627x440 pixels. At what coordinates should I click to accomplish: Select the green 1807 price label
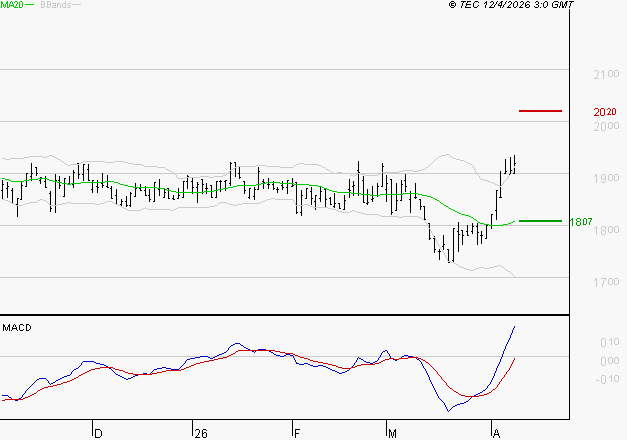pos(582,221)
